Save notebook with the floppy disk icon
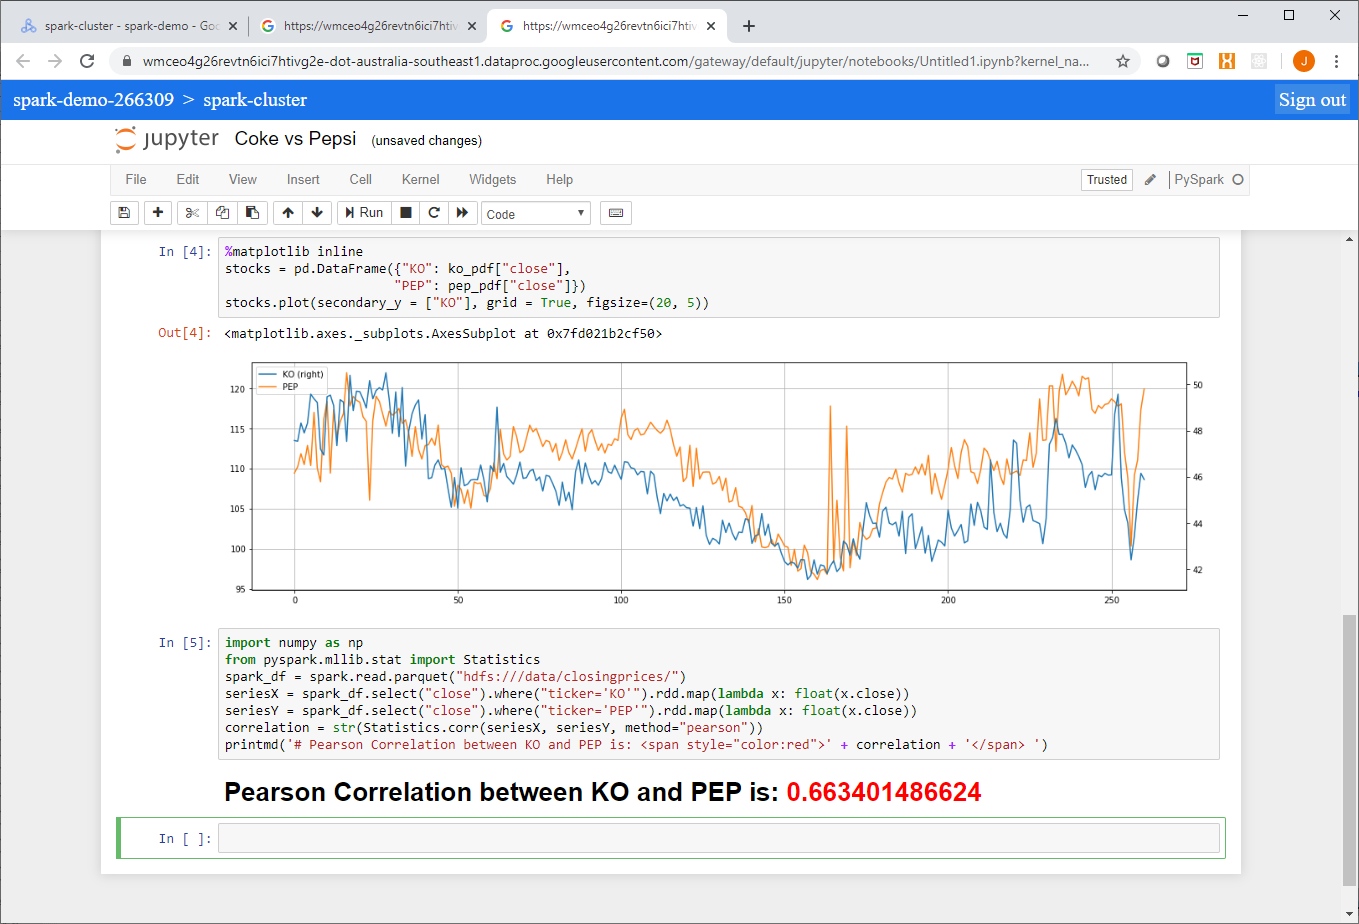The image size is (1359, 924). pyautogui.click(x=124, y=212)
